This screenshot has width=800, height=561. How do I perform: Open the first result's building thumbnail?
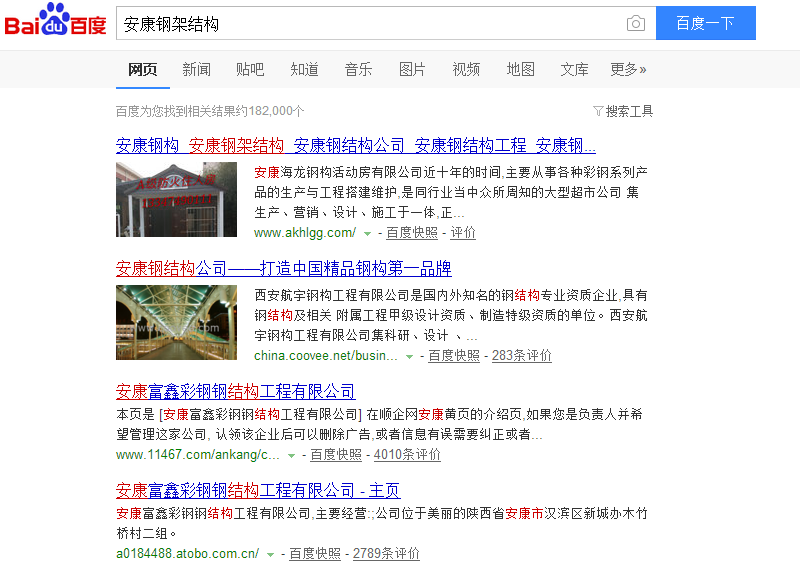[x=176, y=199]
